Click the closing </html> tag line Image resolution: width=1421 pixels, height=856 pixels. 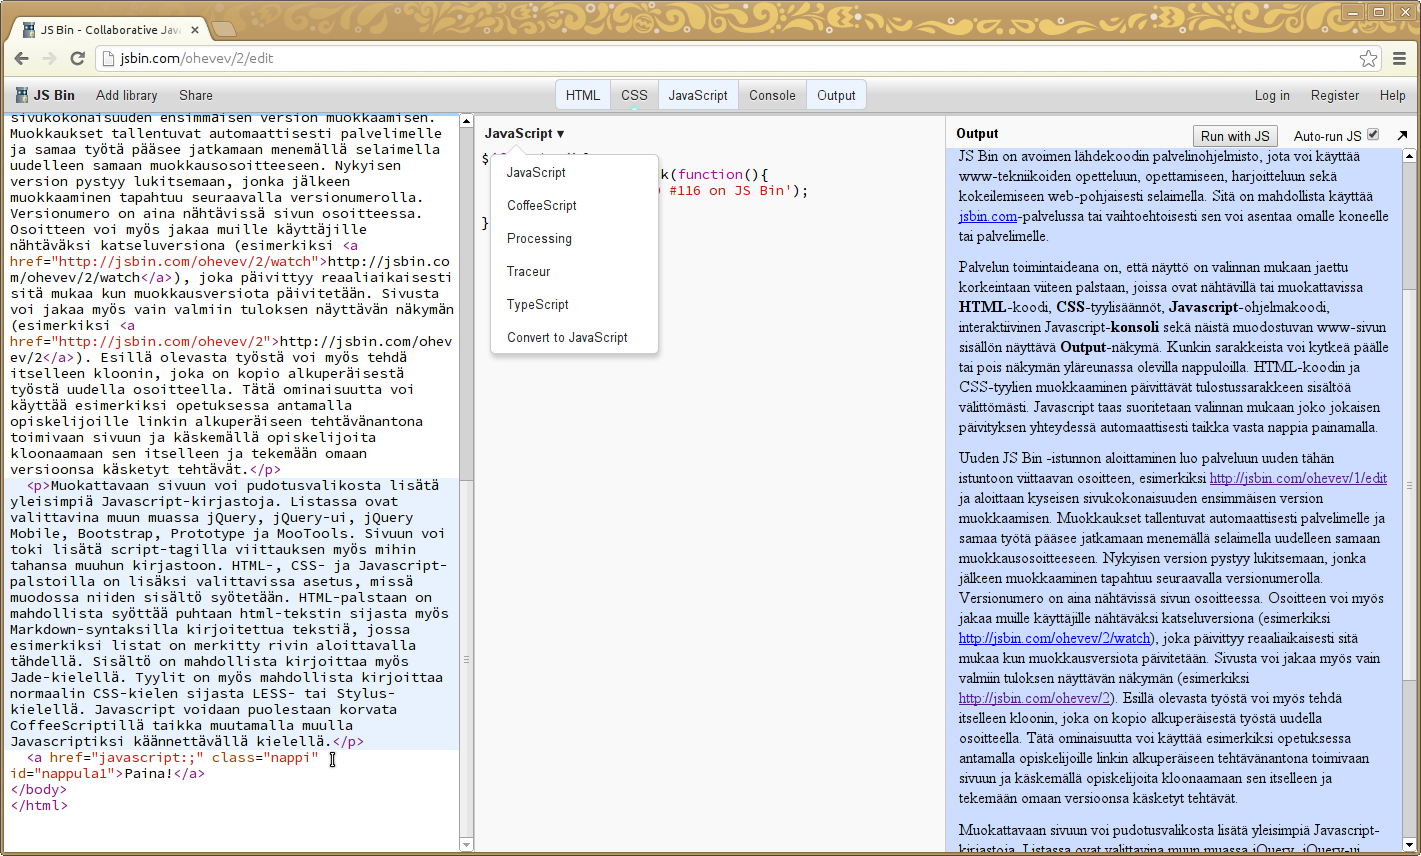coord(39,805)
